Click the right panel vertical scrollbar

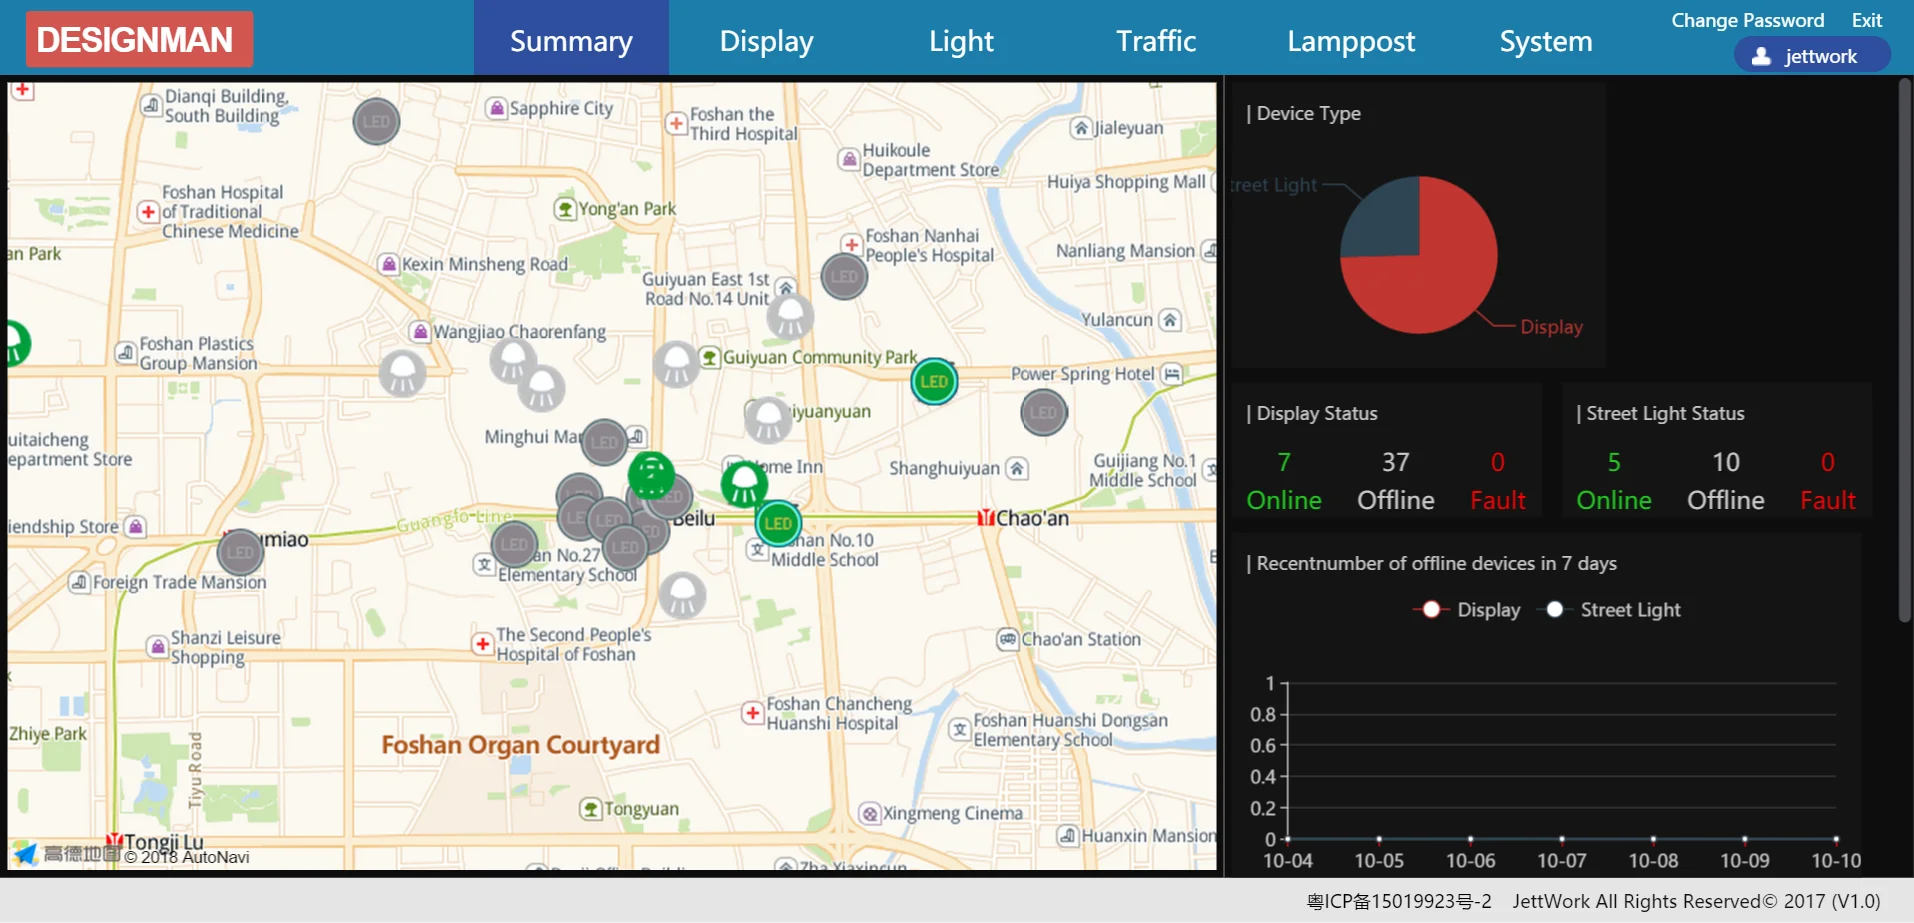coord(1904,350)
